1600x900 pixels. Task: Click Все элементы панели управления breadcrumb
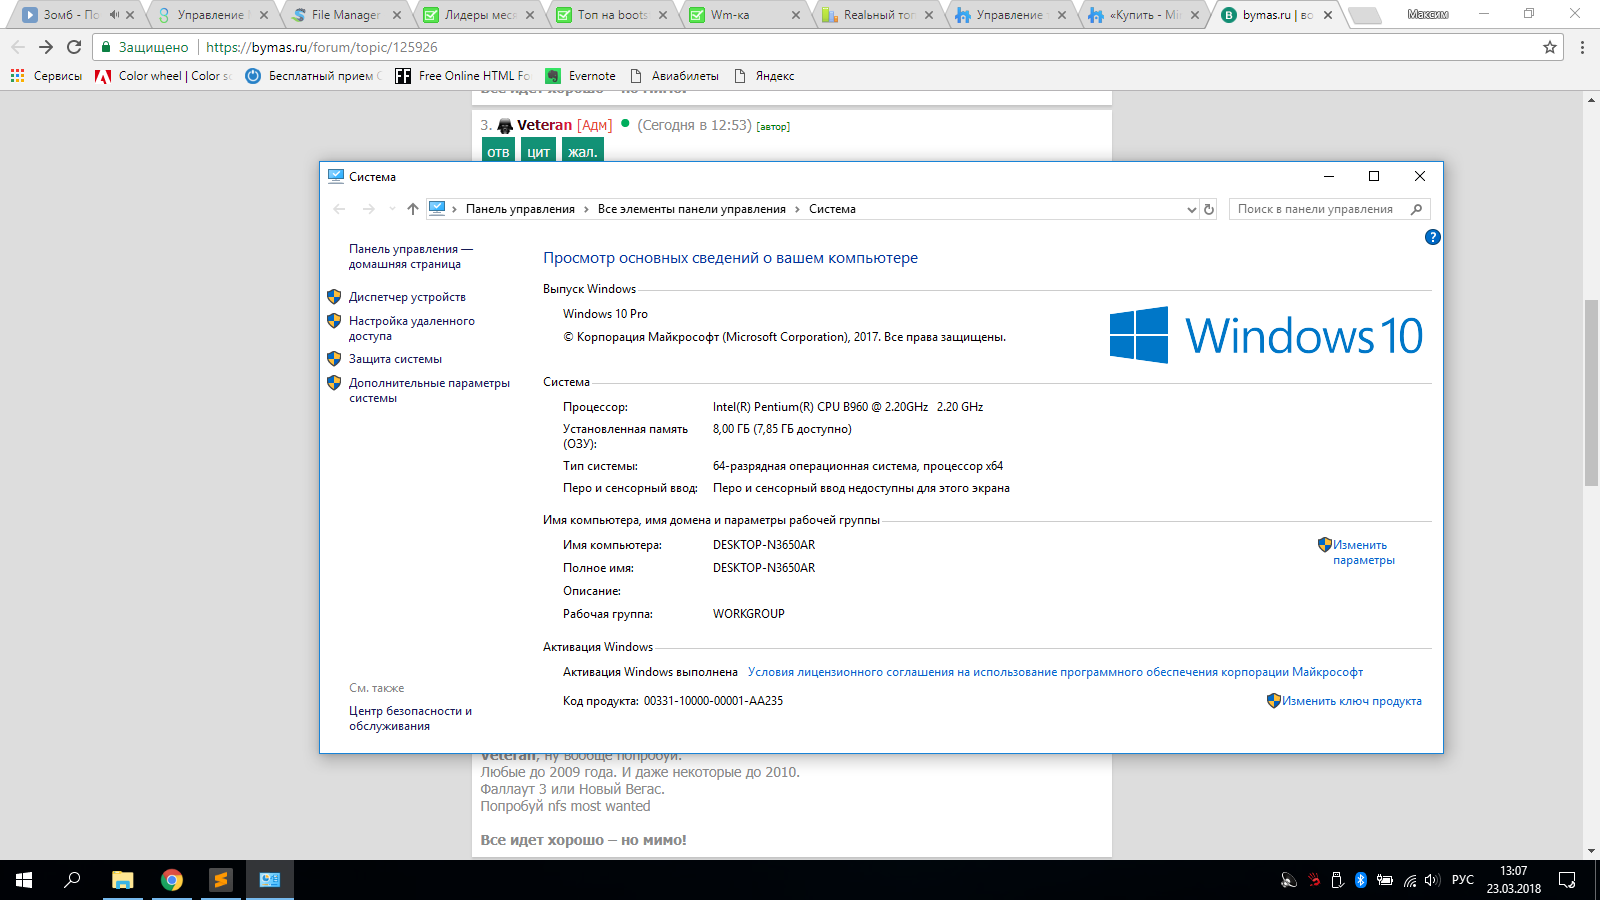[692, 209]
